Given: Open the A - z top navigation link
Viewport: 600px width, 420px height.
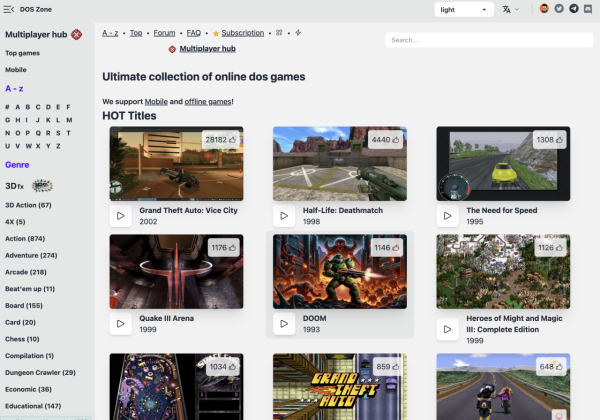Looking at the screenshot, I should 110,33.
